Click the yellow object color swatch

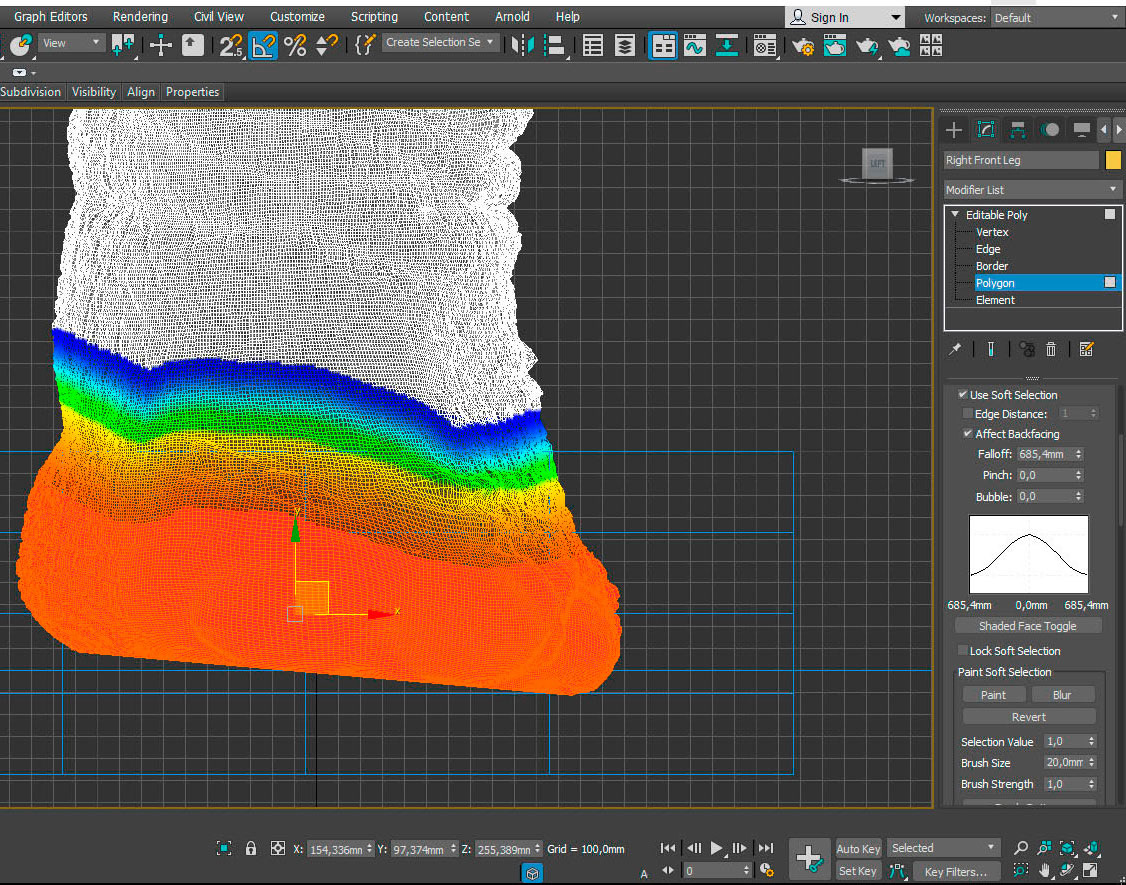point(1113,160)
